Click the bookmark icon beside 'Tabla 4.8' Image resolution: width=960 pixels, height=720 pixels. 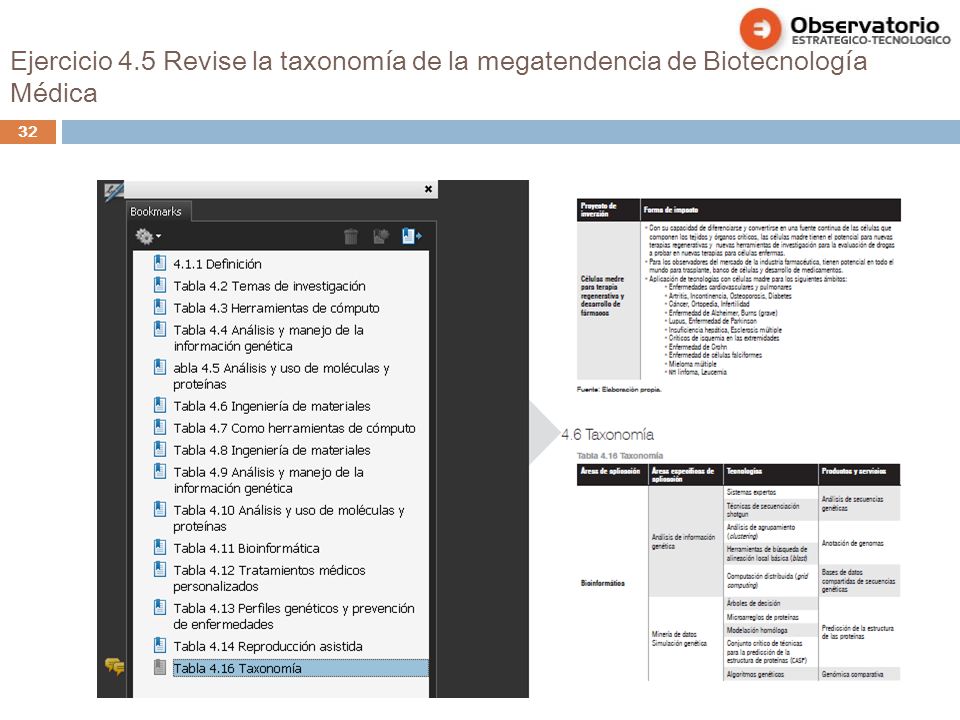pos(160,449)
